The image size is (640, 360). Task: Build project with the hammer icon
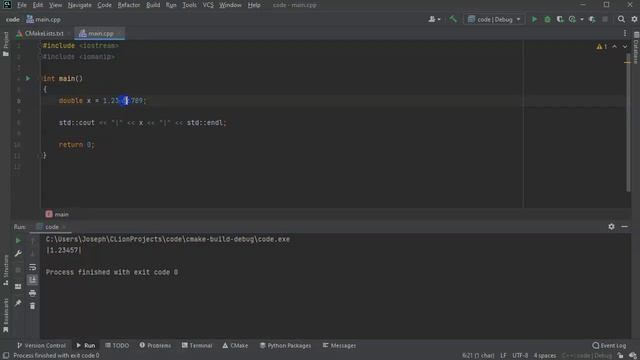coord(453,19)
